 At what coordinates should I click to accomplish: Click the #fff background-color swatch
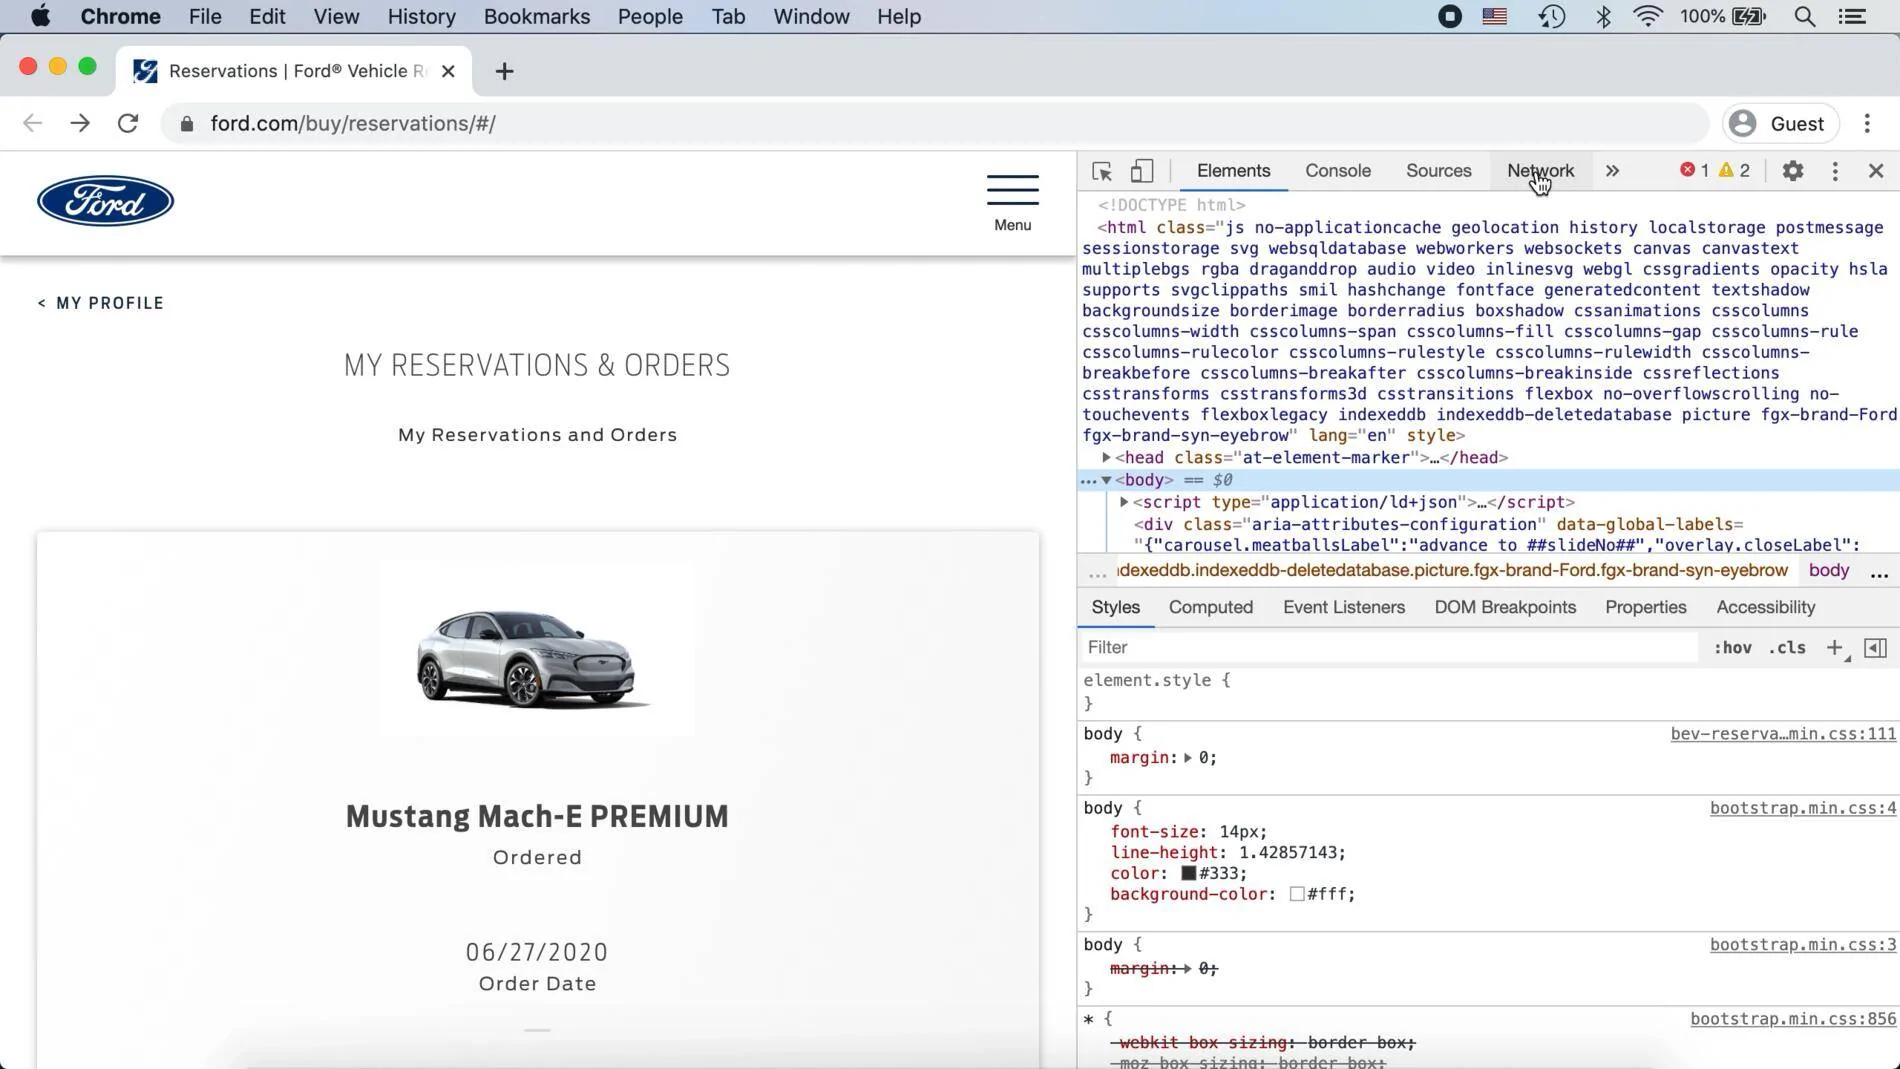click(x=1296, y=894)
